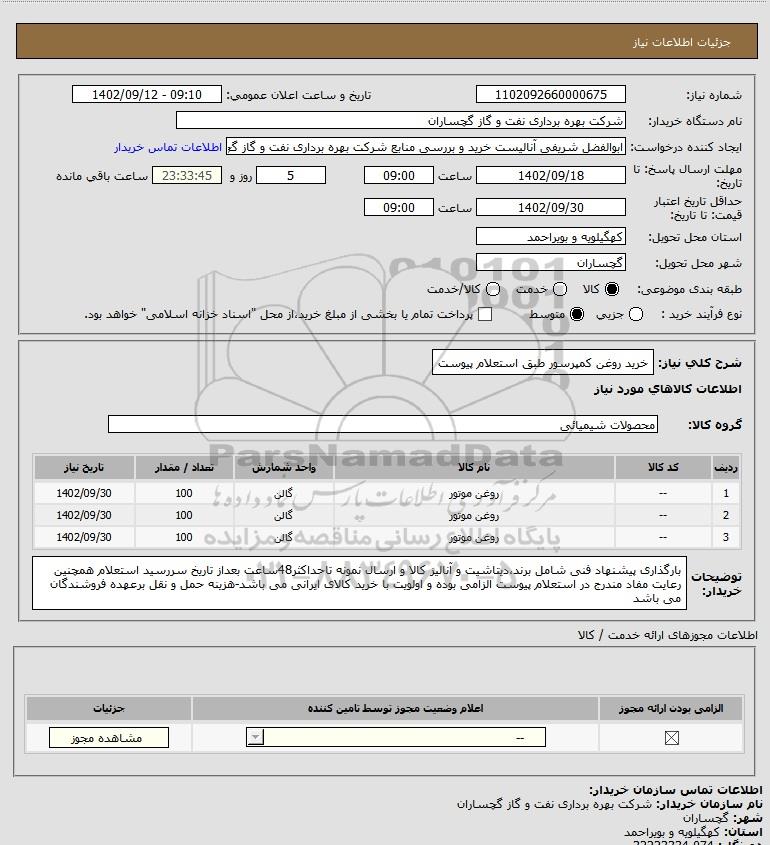Choose the جزیی purchase process option
770x845 pixels.
636,315
